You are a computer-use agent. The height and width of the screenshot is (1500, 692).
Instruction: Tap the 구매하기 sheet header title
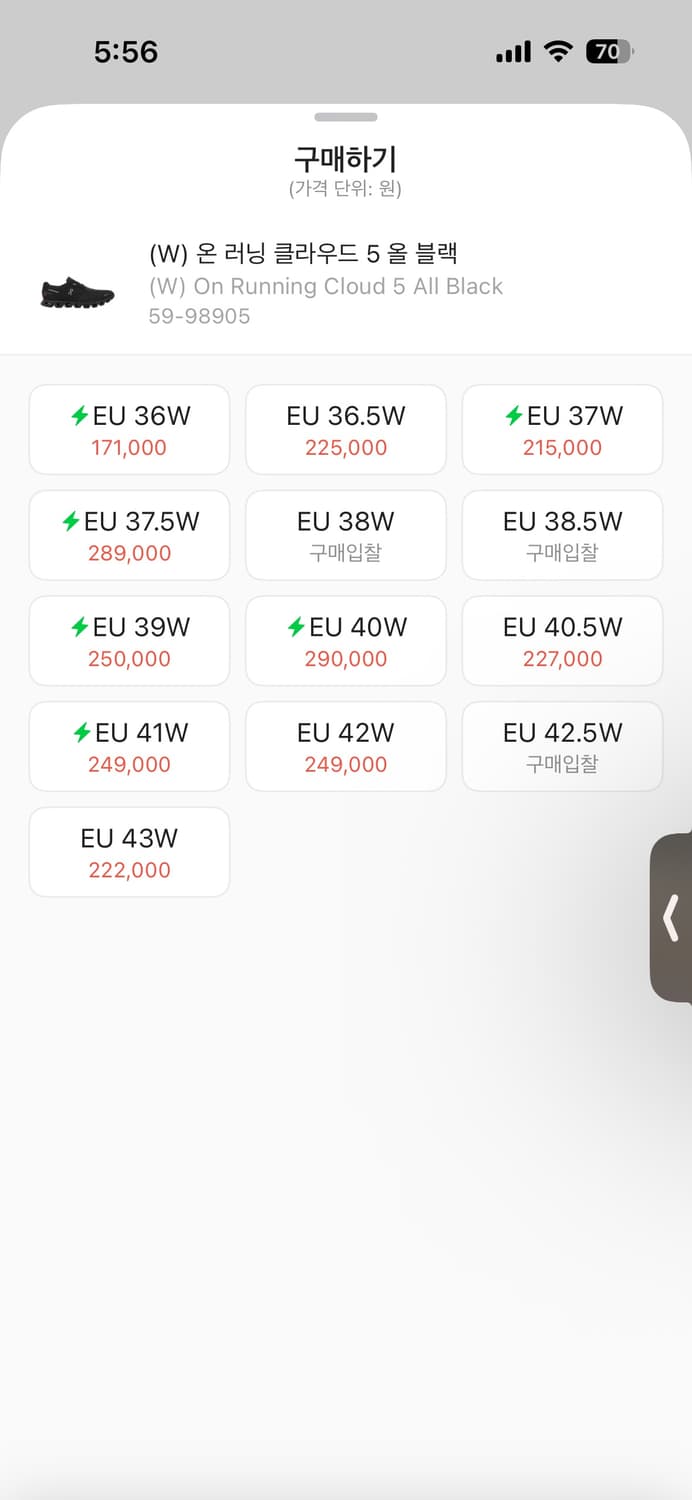346,159
